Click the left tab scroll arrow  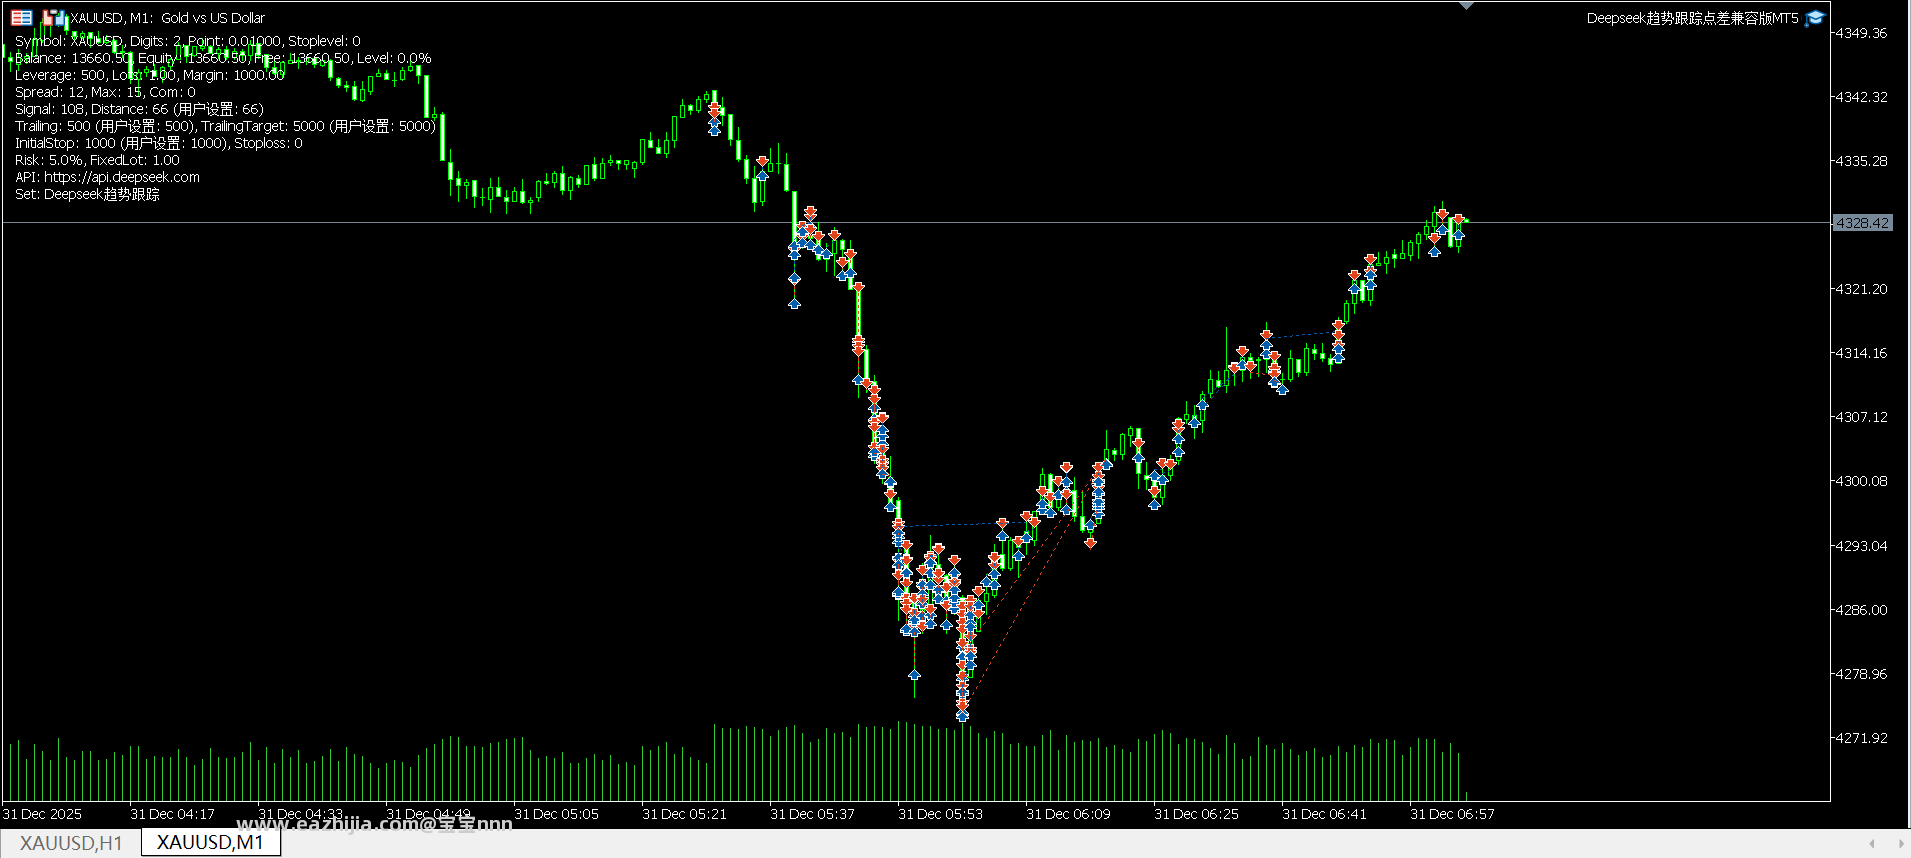pyautogui.click(x=1872, y=843)
